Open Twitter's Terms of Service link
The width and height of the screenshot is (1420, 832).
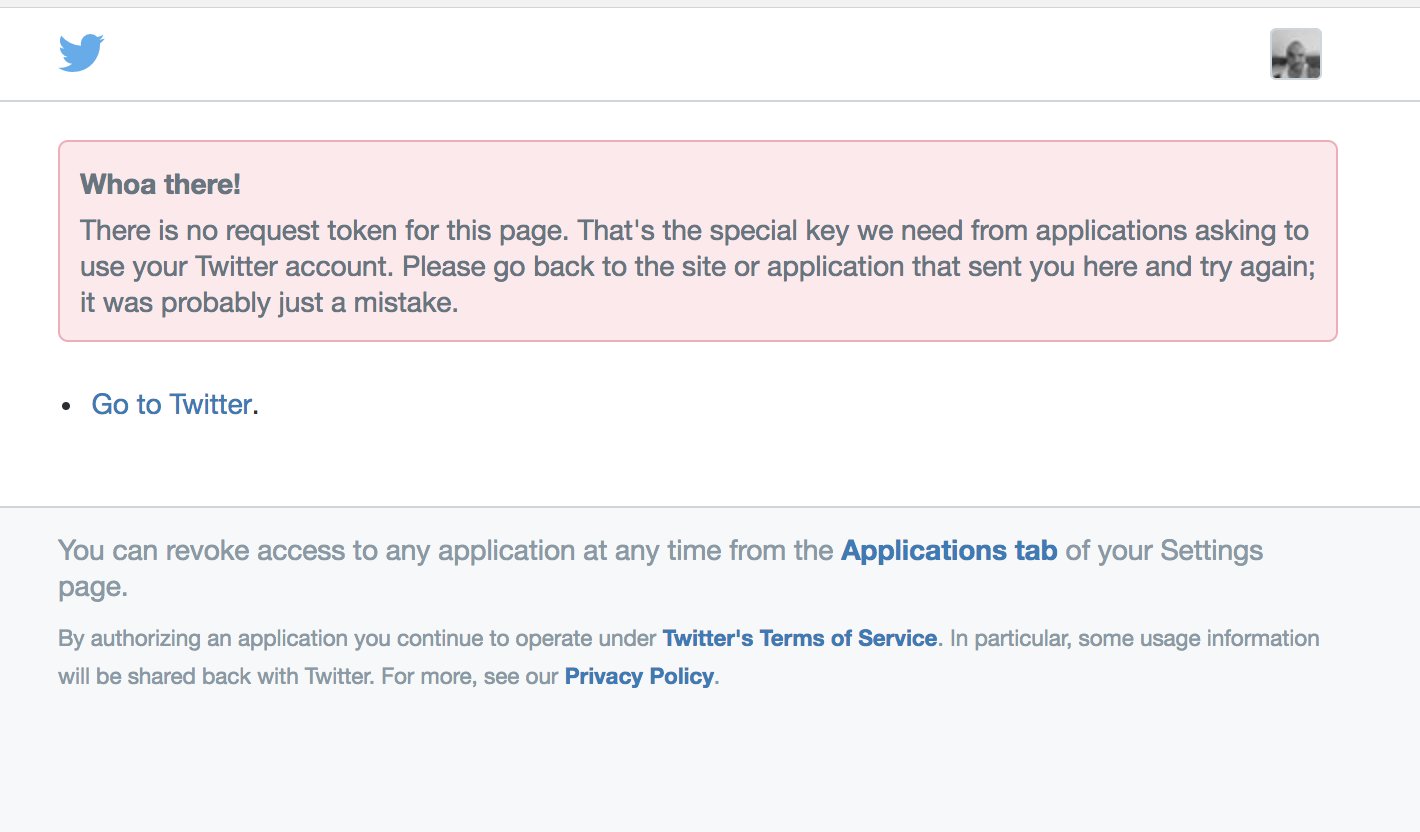click(799, 638)
